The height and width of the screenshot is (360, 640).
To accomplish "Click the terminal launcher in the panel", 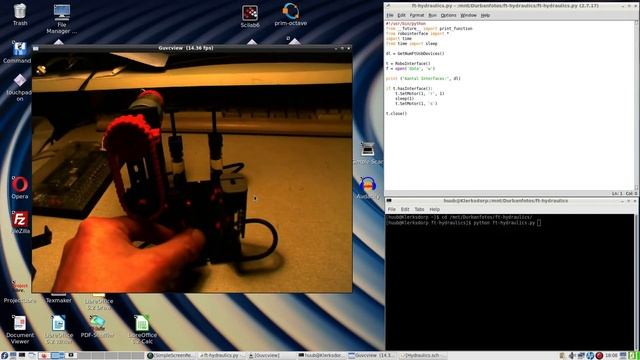I will [x=22, y=356].
